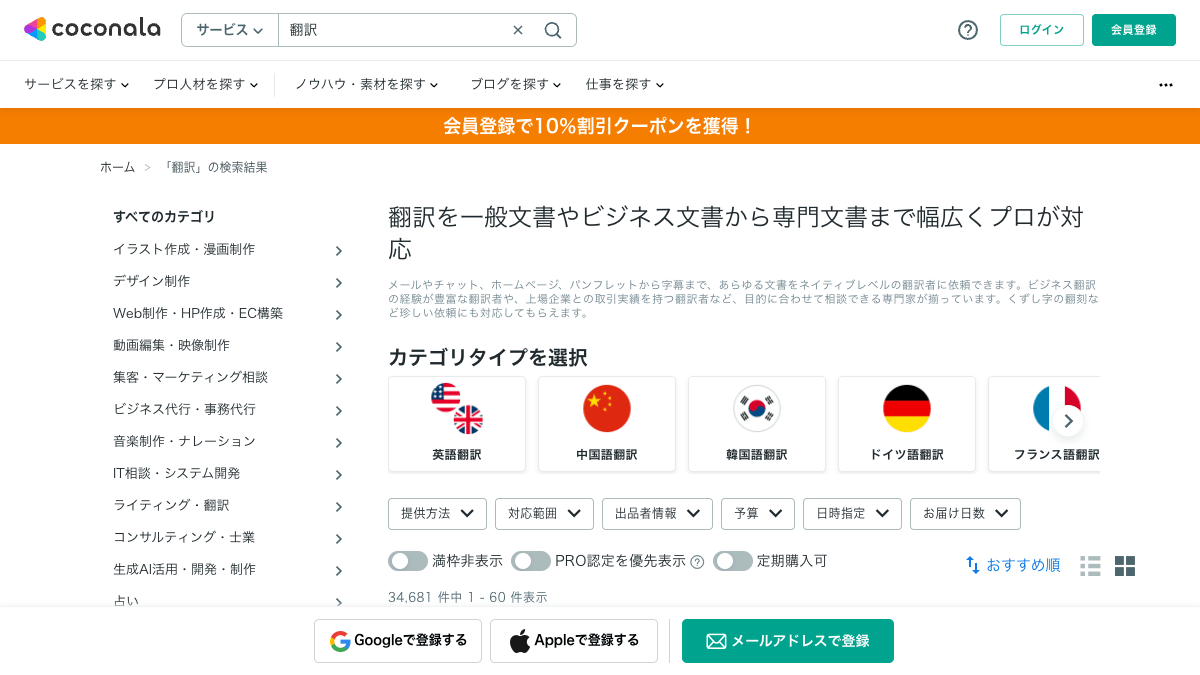The image size is (1200, 675).
Task: Click the ログイン button
Action: pos(1042,30)
